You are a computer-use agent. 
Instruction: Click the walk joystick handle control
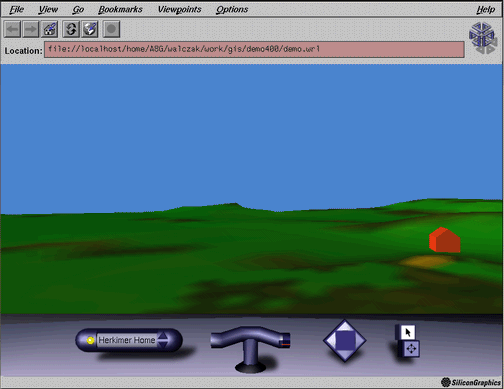click(x=250, y=348)
